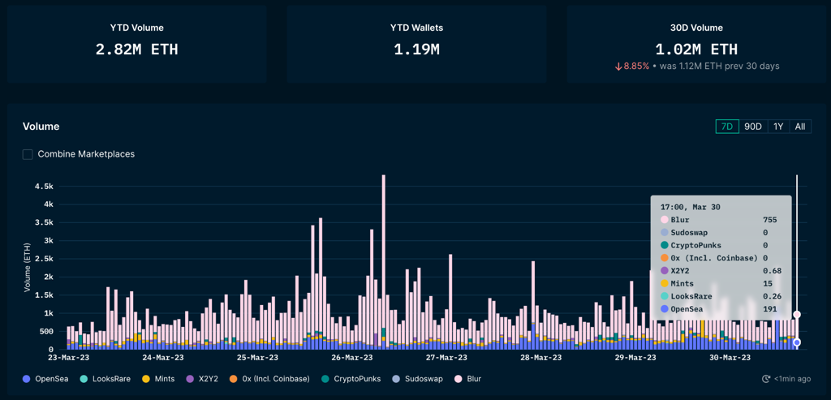Toggle Blur legend item

[467, 379]
